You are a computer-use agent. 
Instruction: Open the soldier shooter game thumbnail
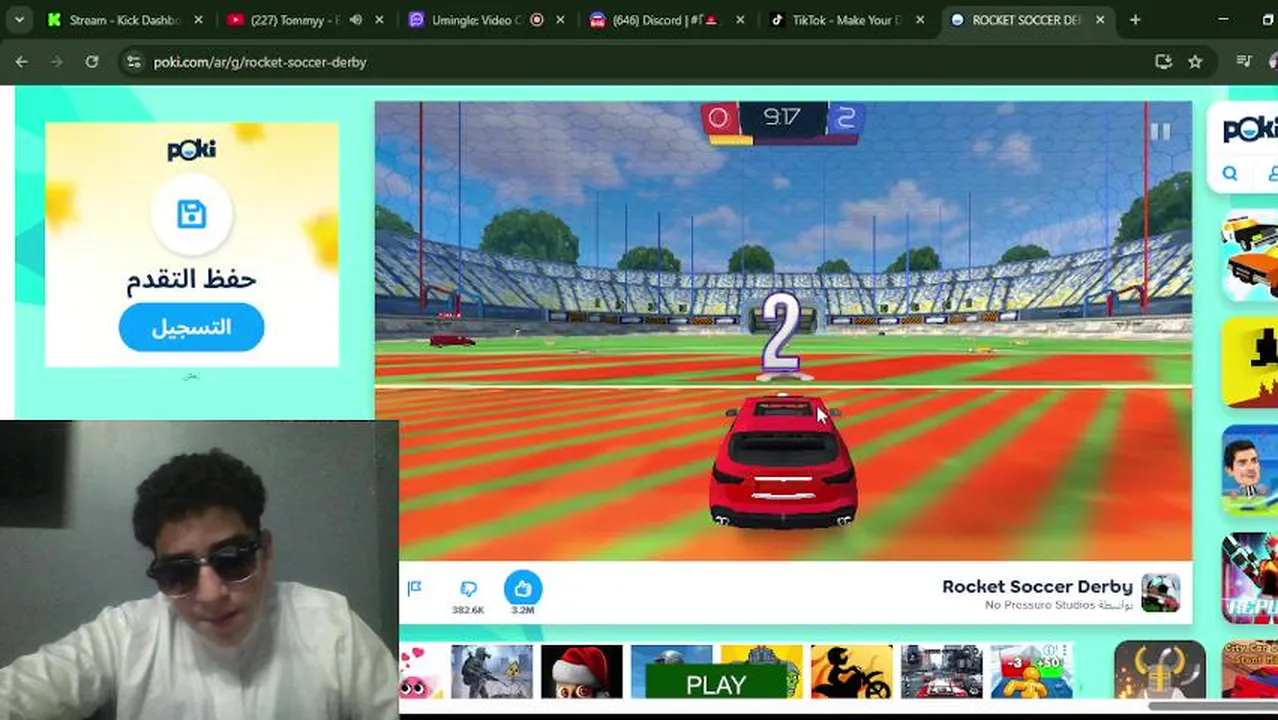[492, 671]
